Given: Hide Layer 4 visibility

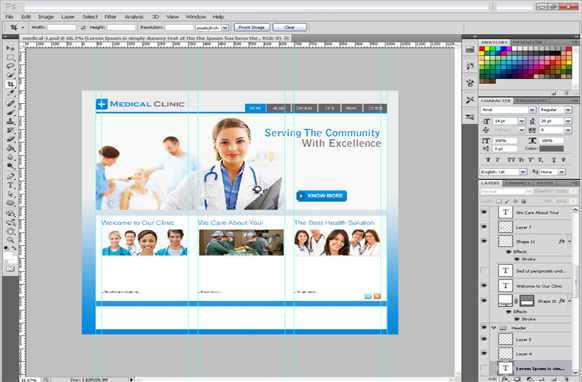Looking at the screenshot, I should (484, 354).
